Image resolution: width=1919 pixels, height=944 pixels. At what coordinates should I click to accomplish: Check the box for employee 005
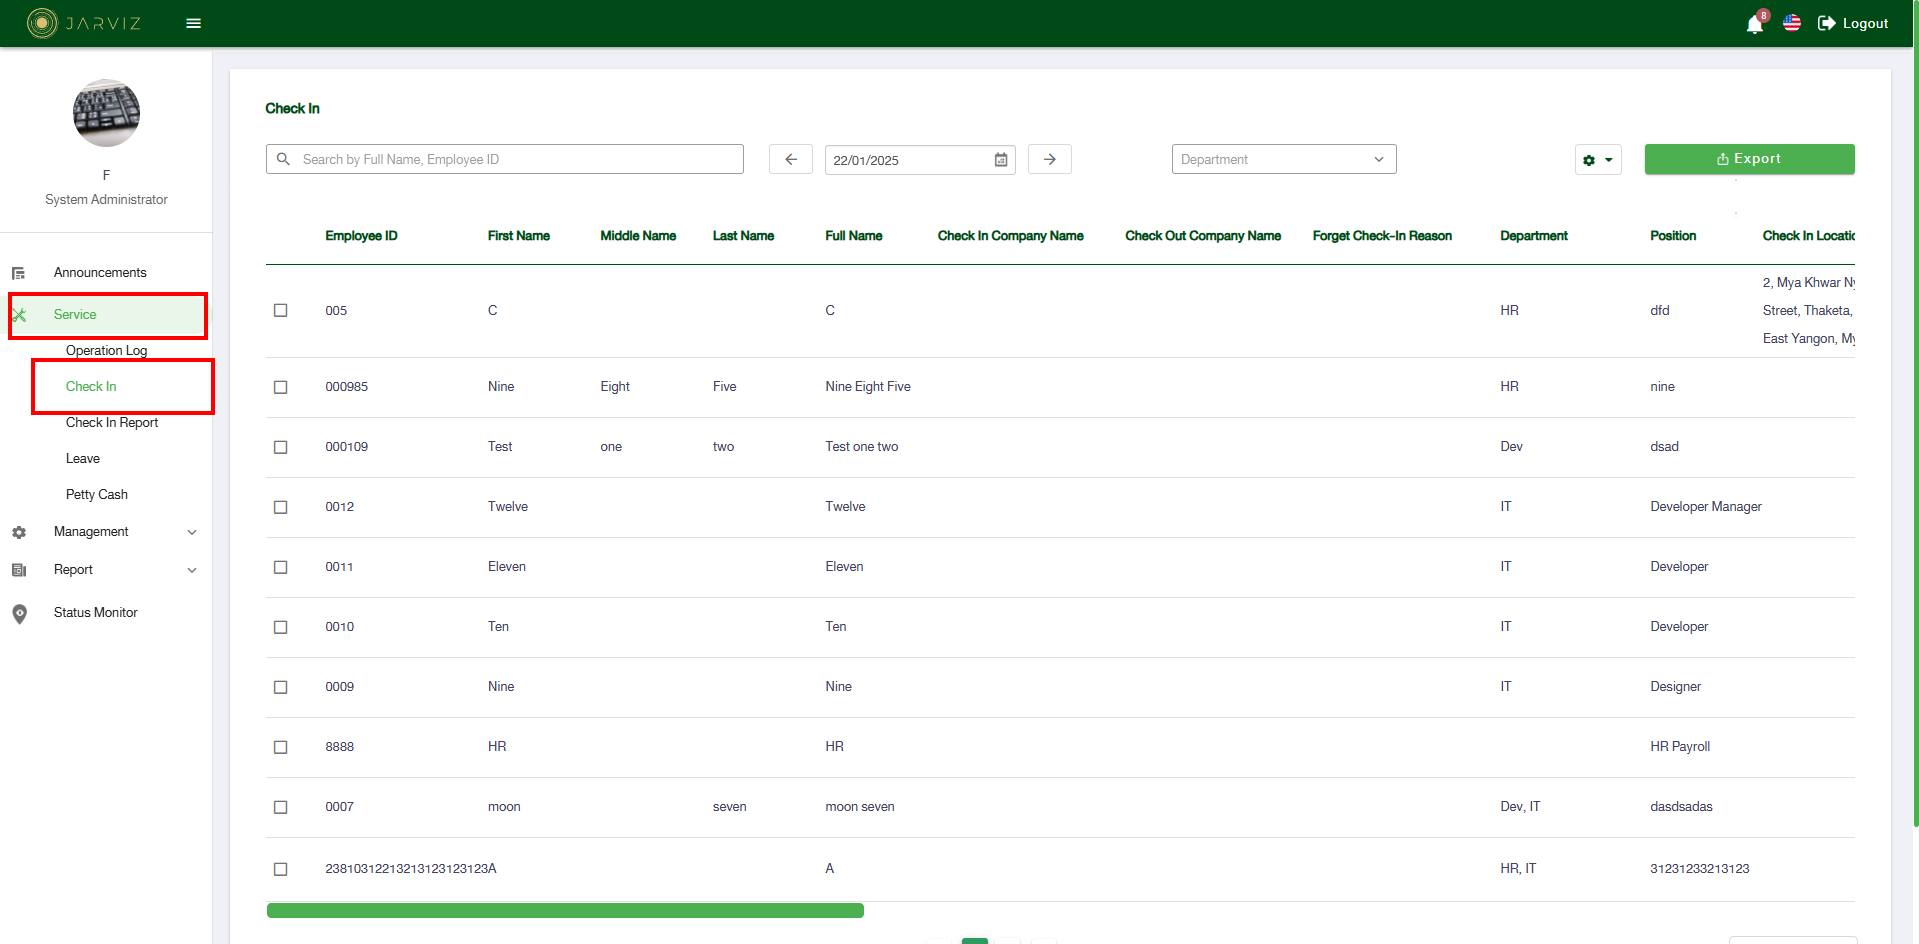[281, 311]
